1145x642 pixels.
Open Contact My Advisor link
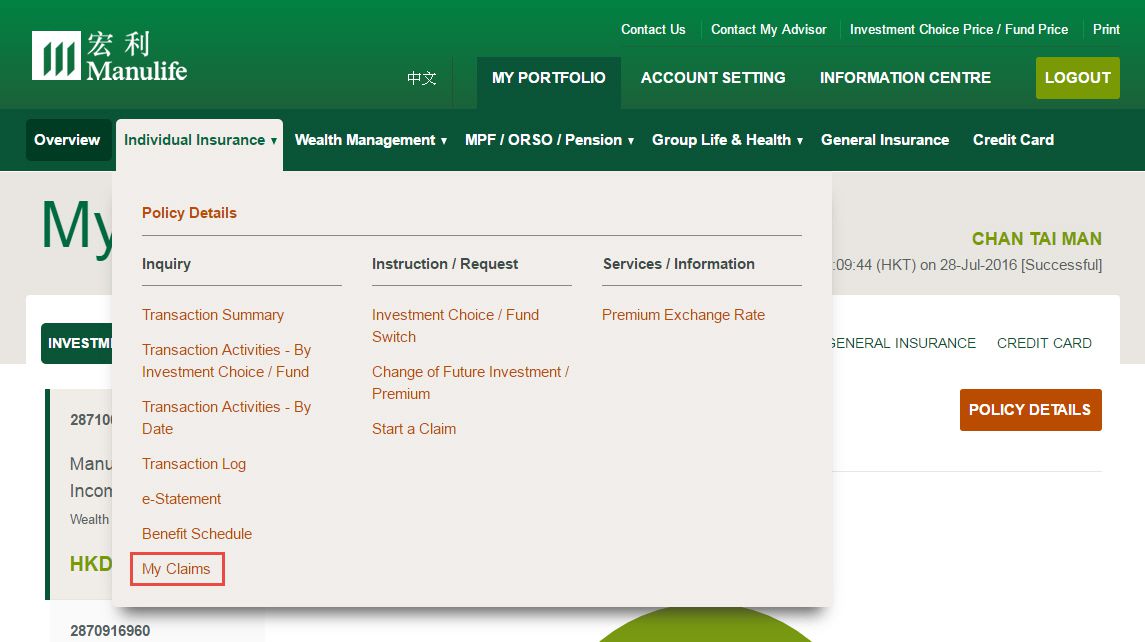point(768,29)
